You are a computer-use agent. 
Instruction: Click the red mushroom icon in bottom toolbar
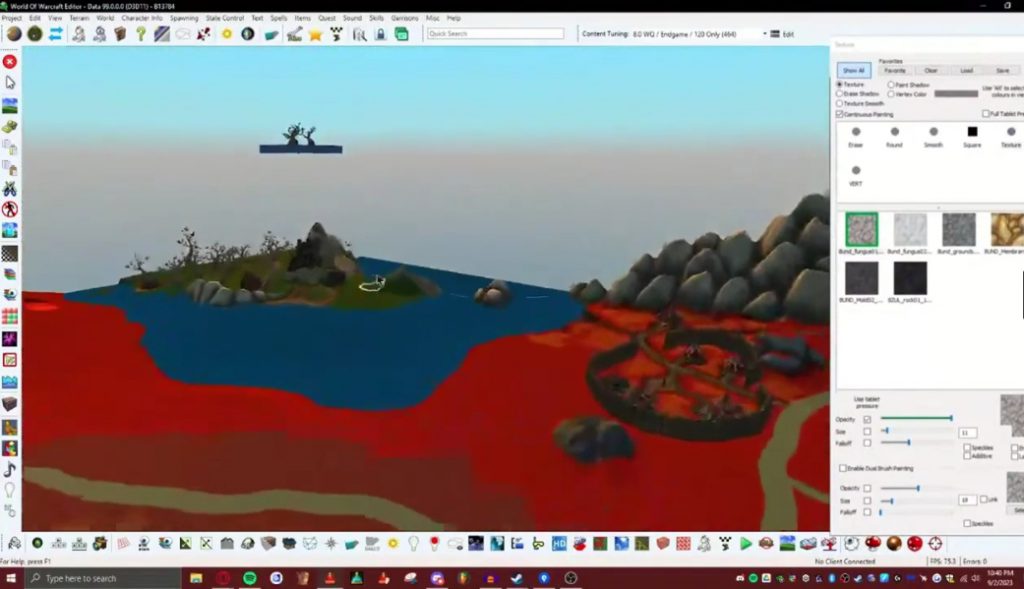[x=872, y=543]
